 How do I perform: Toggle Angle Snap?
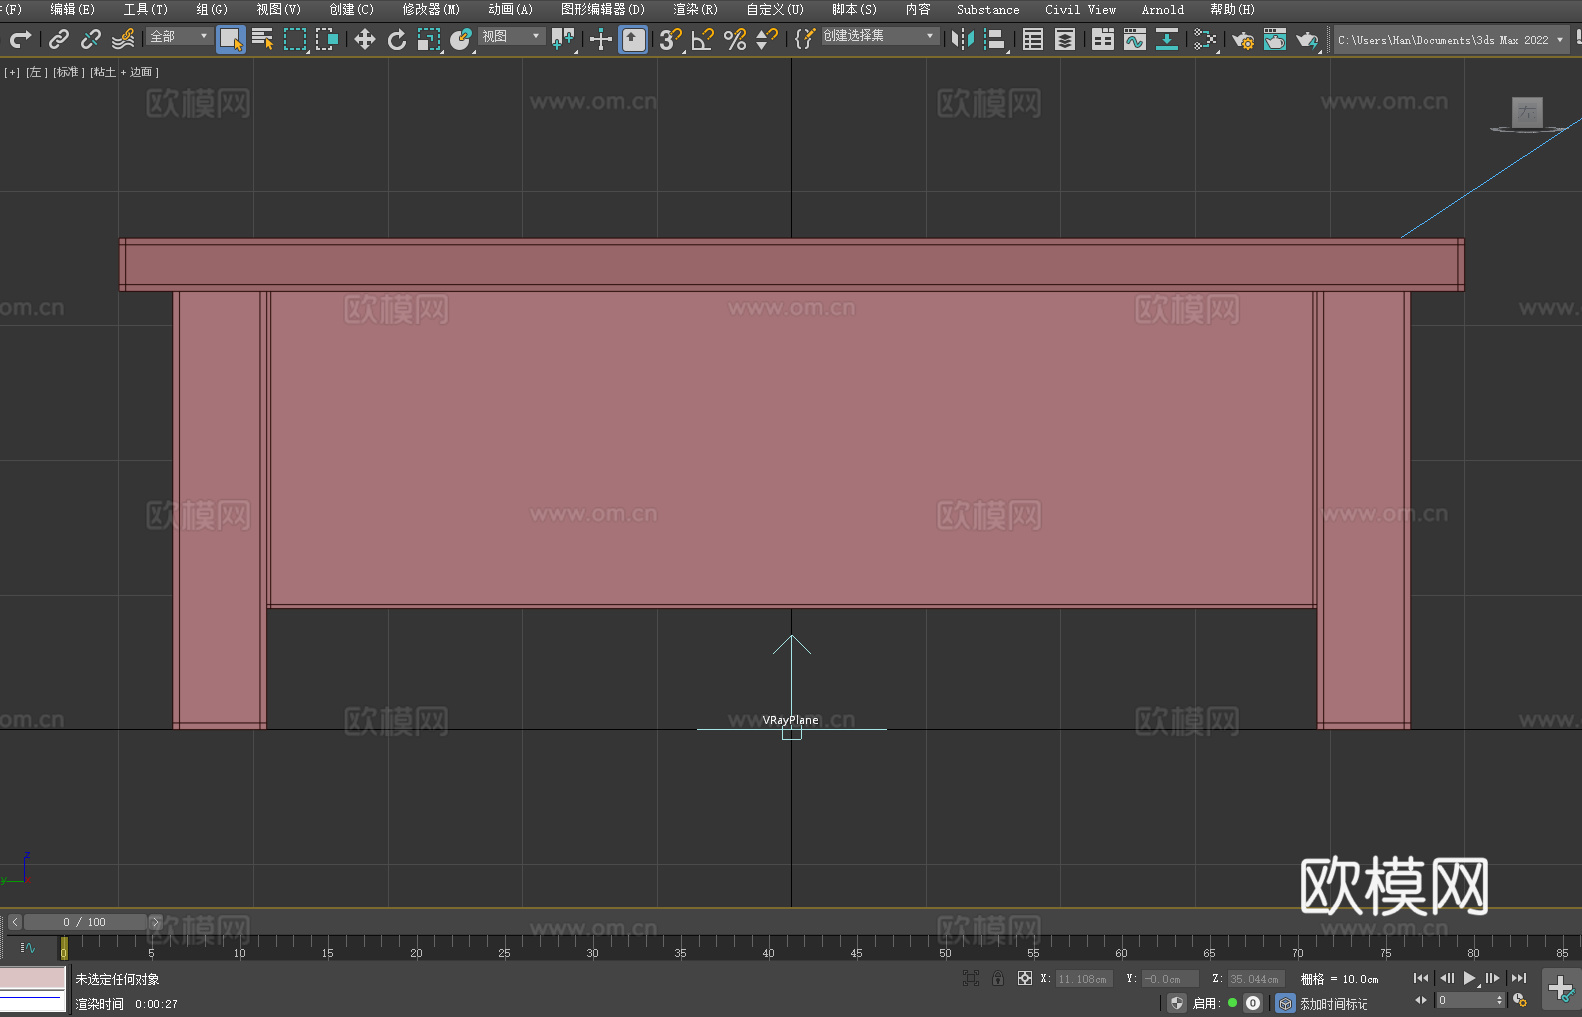click(x=703, y=39)
